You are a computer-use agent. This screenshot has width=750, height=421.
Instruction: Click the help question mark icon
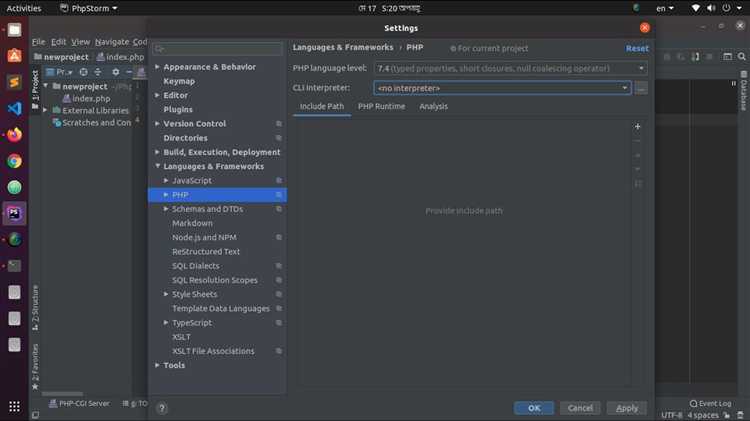pyautogui.click(x=162, y=408)
